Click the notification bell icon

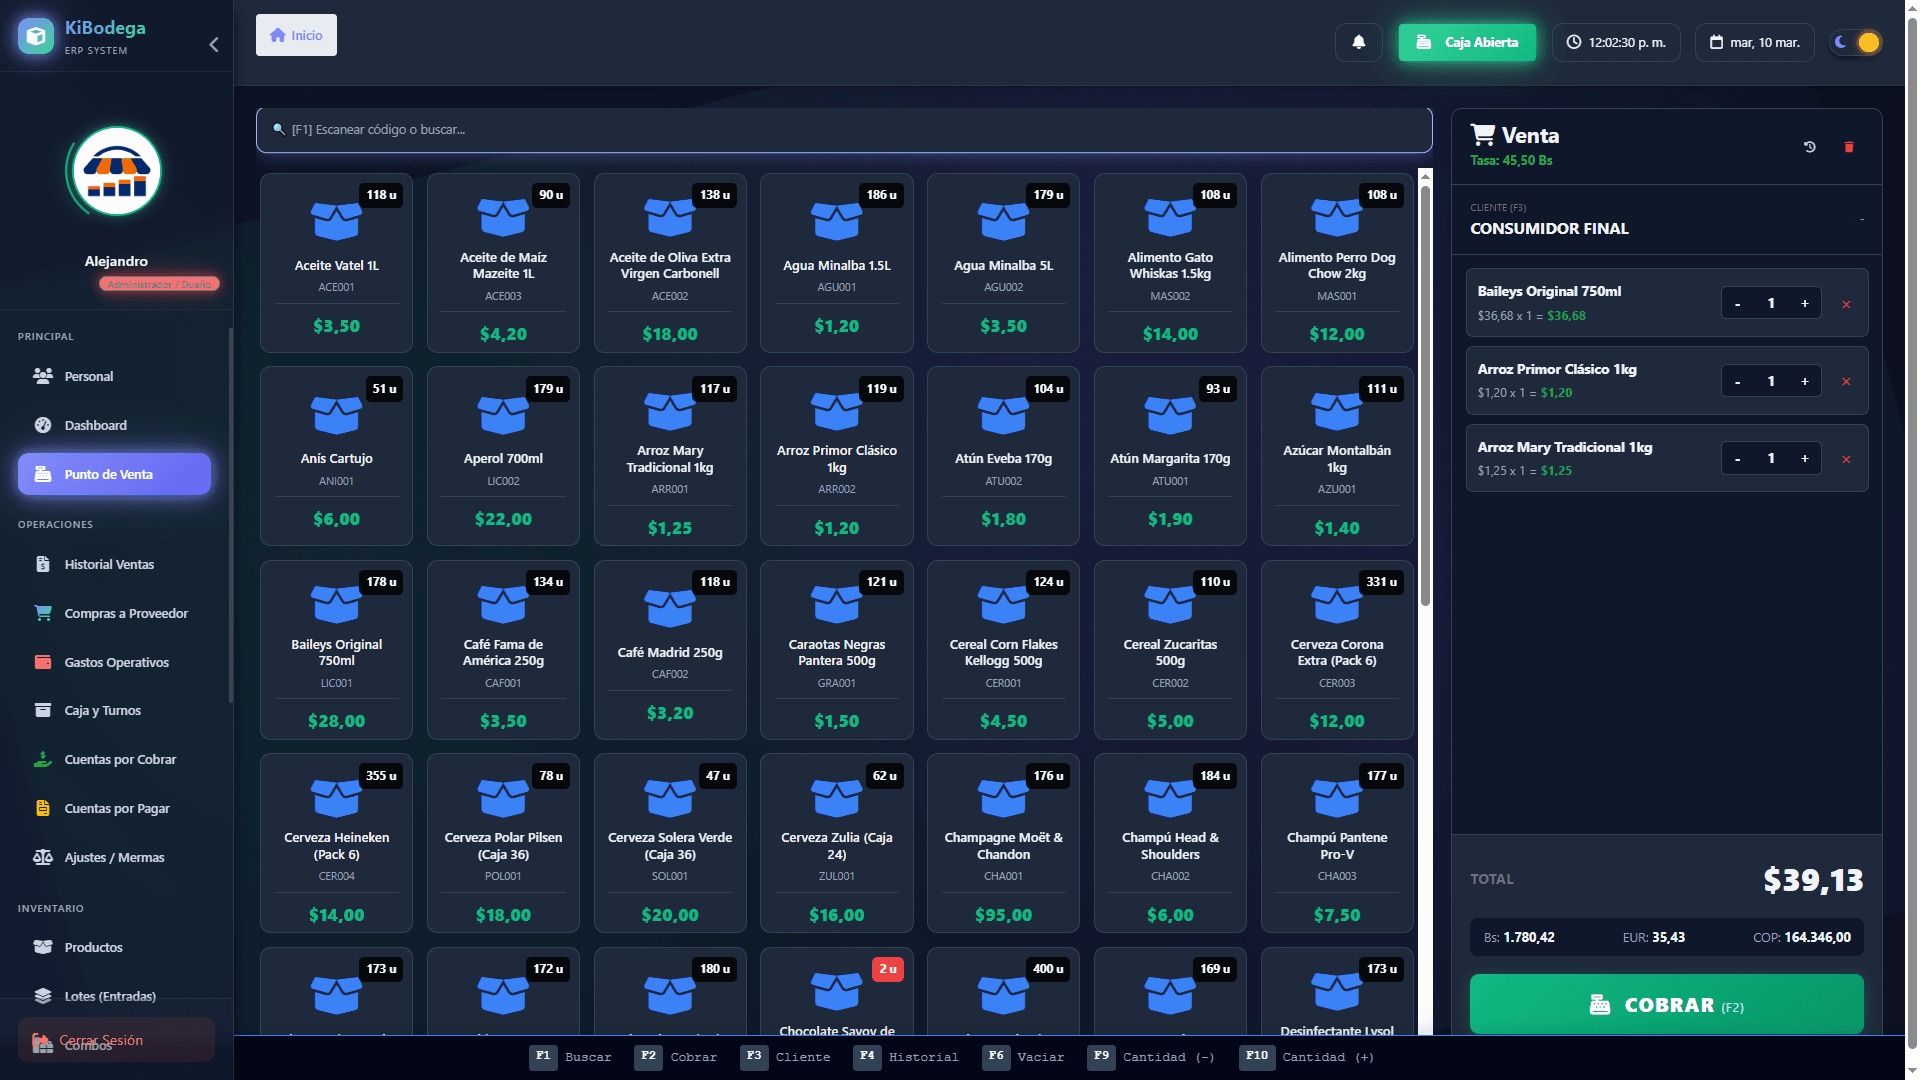click(1358, 42)
